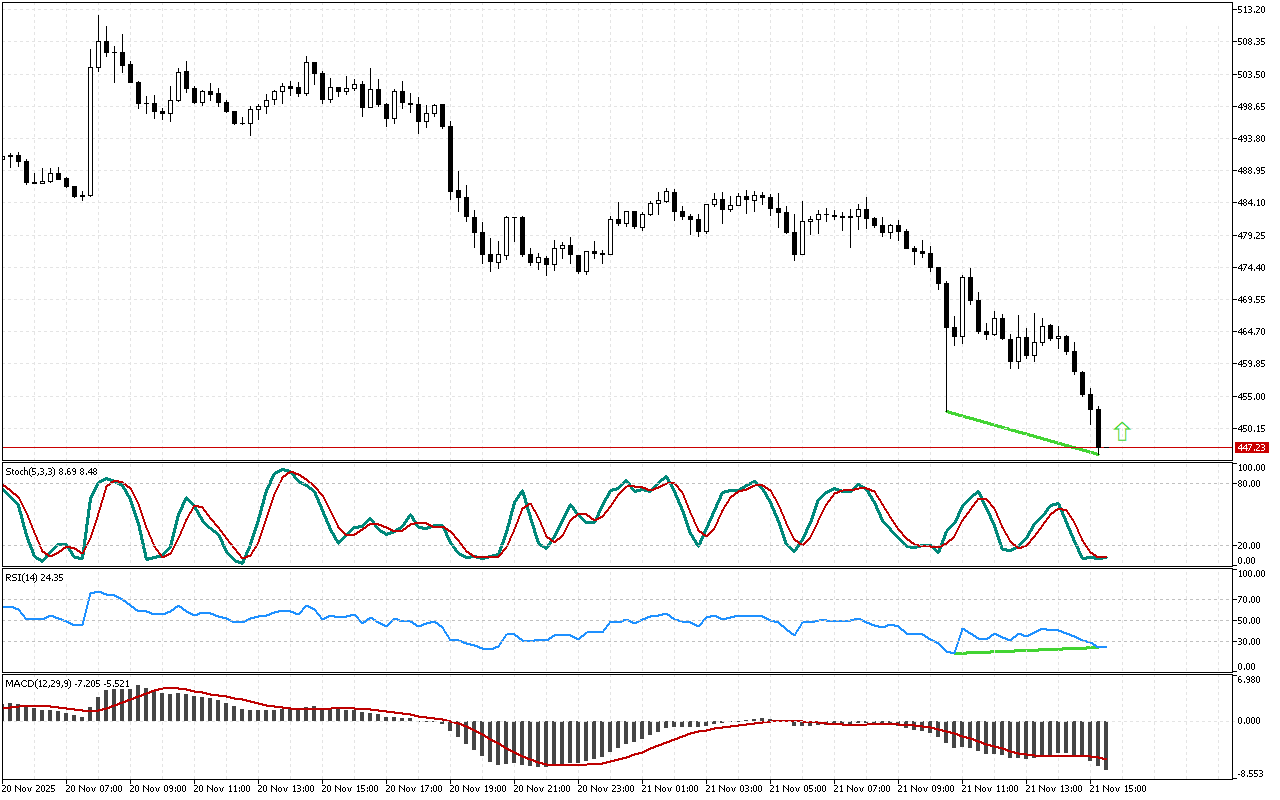Select the green trendline in the RSI panel
Viewport: 1280px width, 800px height.
1030,650
